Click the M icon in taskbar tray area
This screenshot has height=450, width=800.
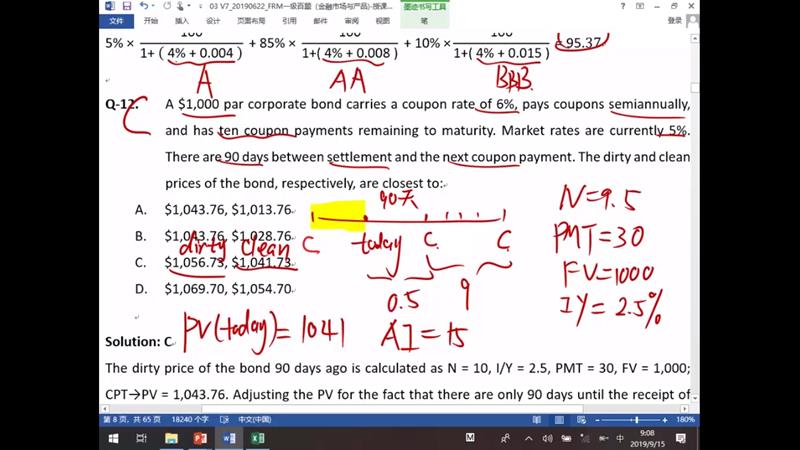point(470,437)
